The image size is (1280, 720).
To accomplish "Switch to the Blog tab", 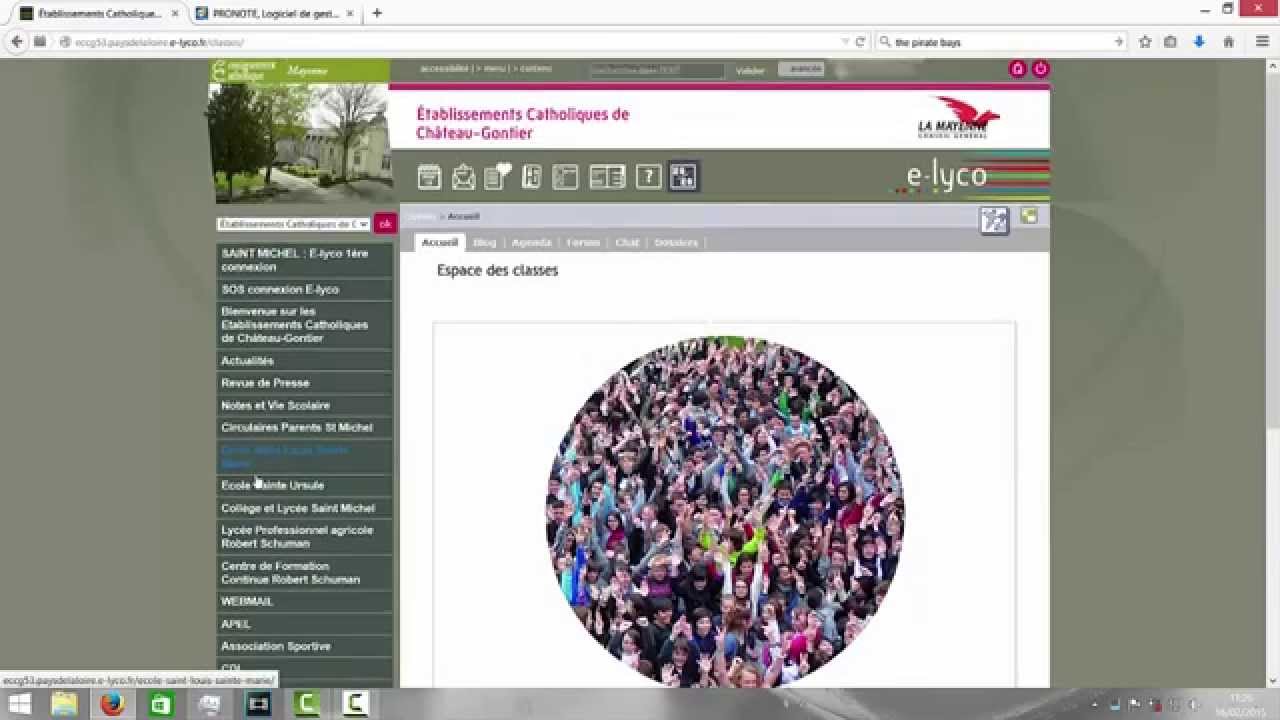I will pos(484,242).
